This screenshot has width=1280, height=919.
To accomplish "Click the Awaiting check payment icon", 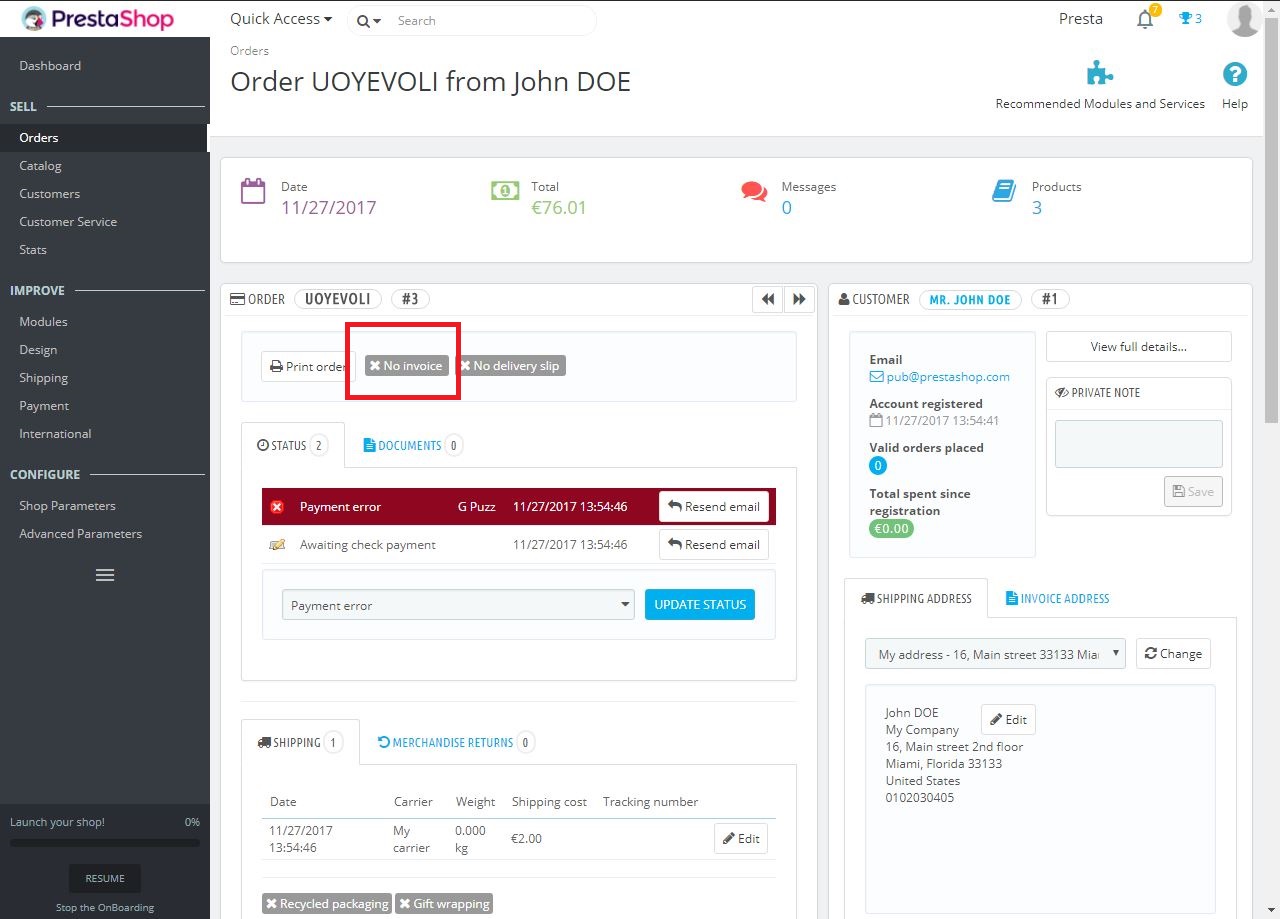I will (277, 545).
